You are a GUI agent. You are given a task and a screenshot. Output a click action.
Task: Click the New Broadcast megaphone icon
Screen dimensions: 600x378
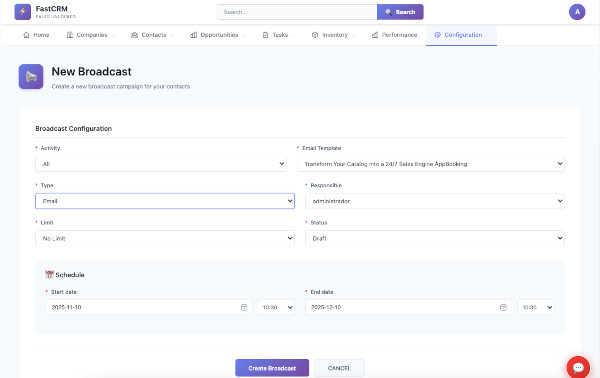pos(31,77)
